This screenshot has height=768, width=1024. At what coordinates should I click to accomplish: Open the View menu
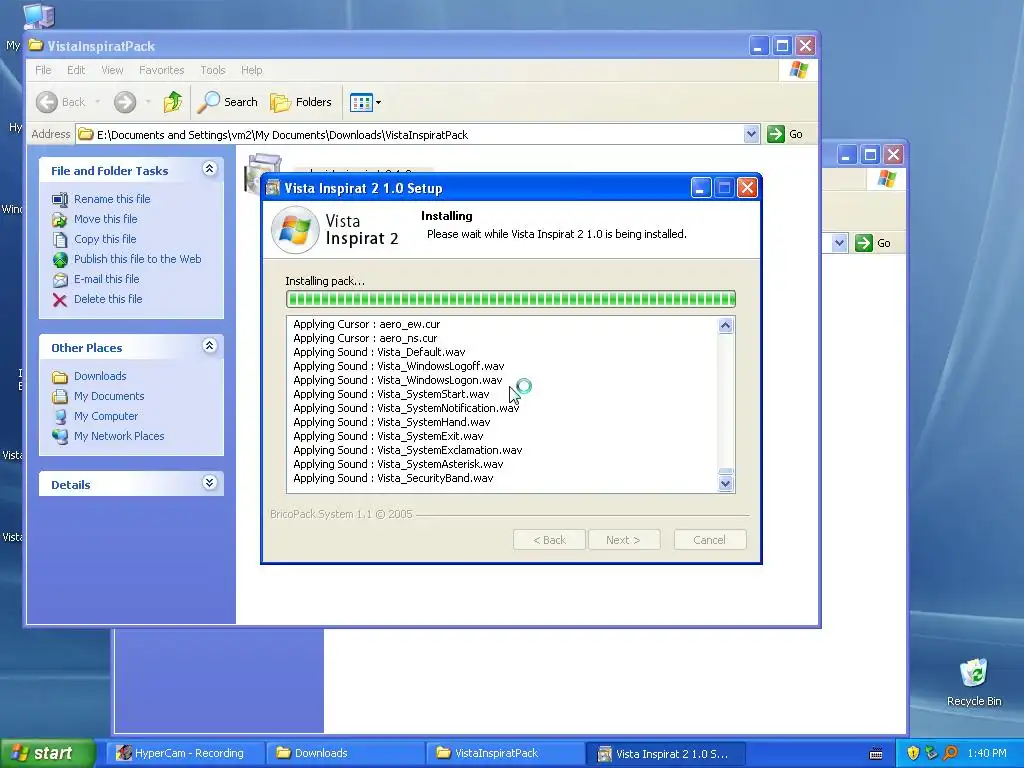pos(112,70)
